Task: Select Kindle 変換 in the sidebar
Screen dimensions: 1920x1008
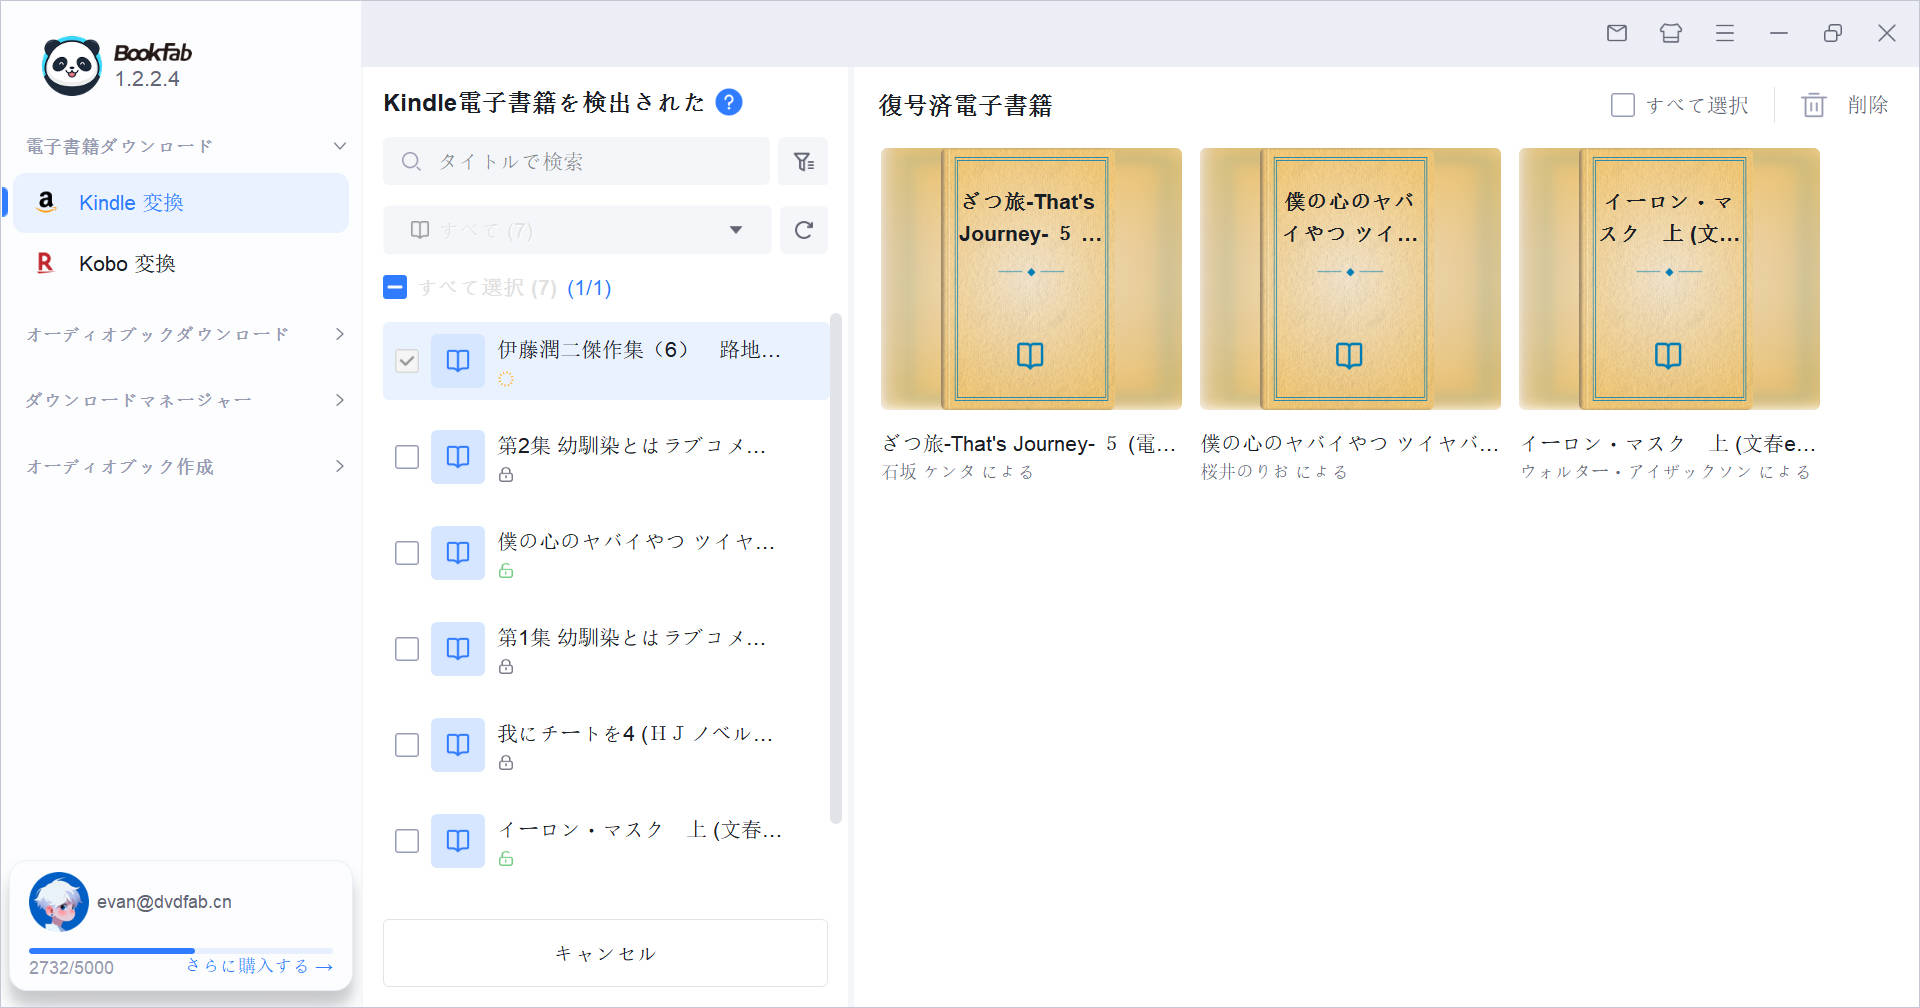Action: [x=131, y=202]
